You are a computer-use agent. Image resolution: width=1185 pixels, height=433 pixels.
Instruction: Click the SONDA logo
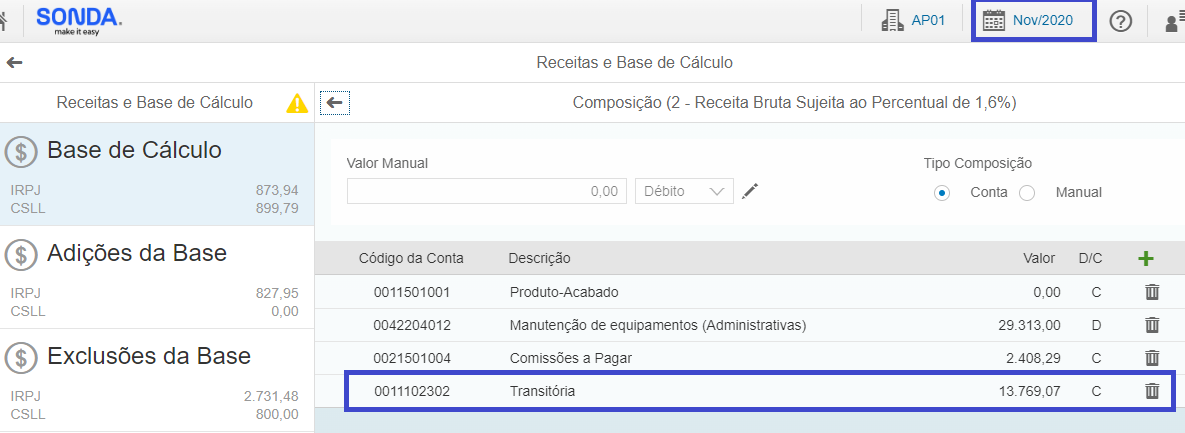[x=79, y=20]
